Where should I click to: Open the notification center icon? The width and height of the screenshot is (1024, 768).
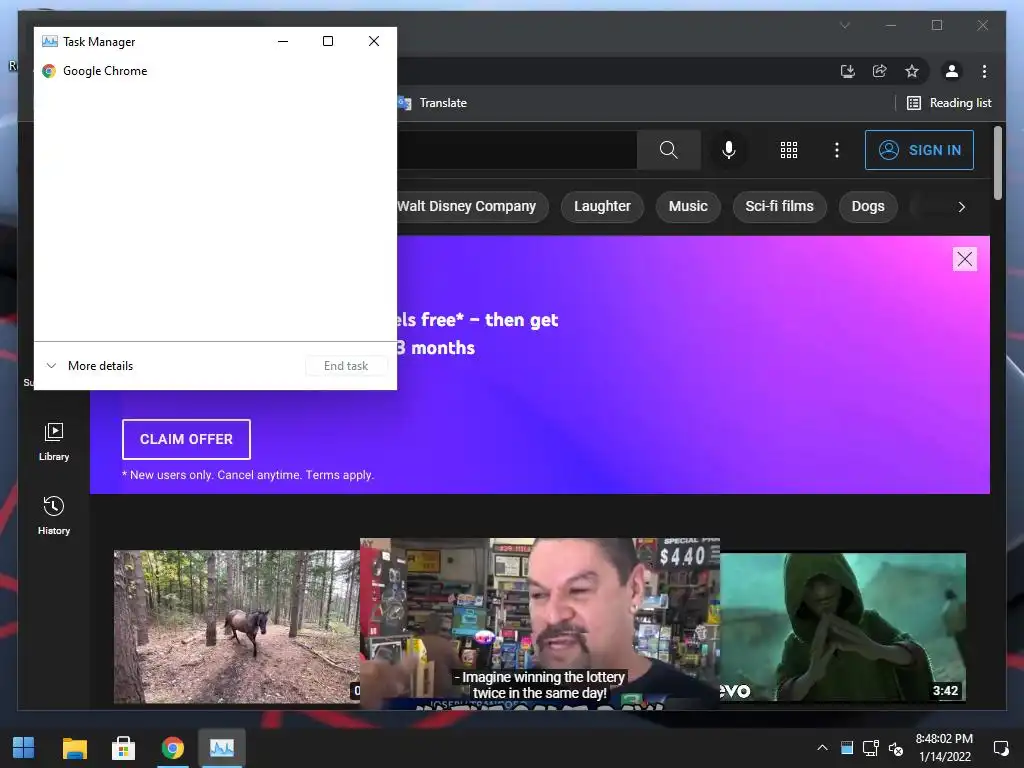[x=1000, y=748]
